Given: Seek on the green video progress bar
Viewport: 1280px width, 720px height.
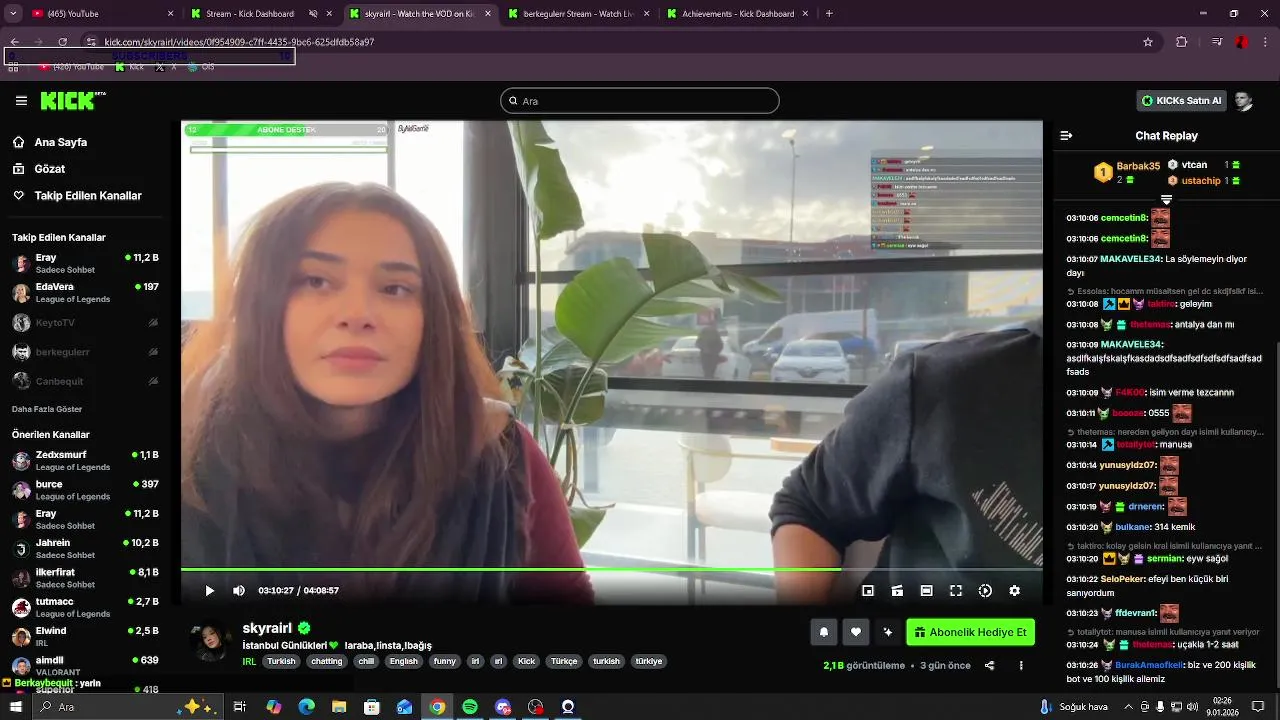Looking at the screenshot, I should (x=611, y=569).
